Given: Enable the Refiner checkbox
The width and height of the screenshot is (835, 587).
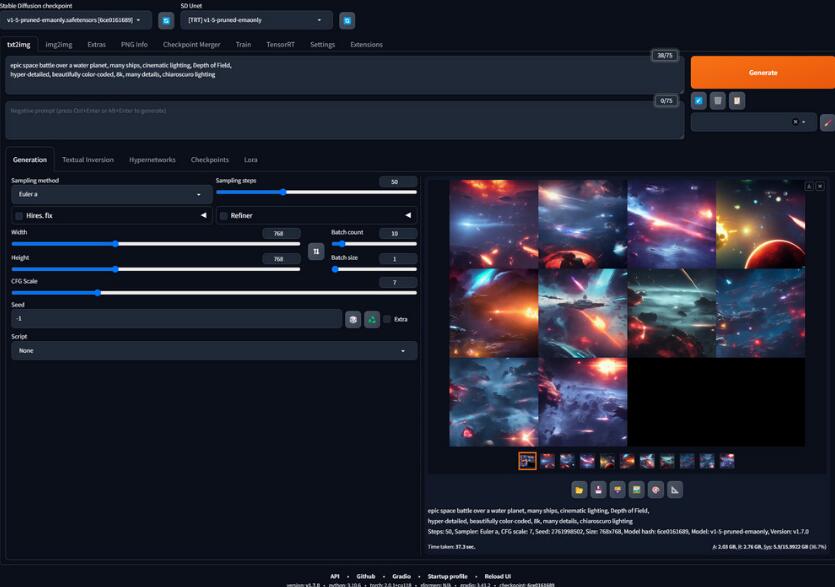Looking at the screenshot, I should [224, 215].
